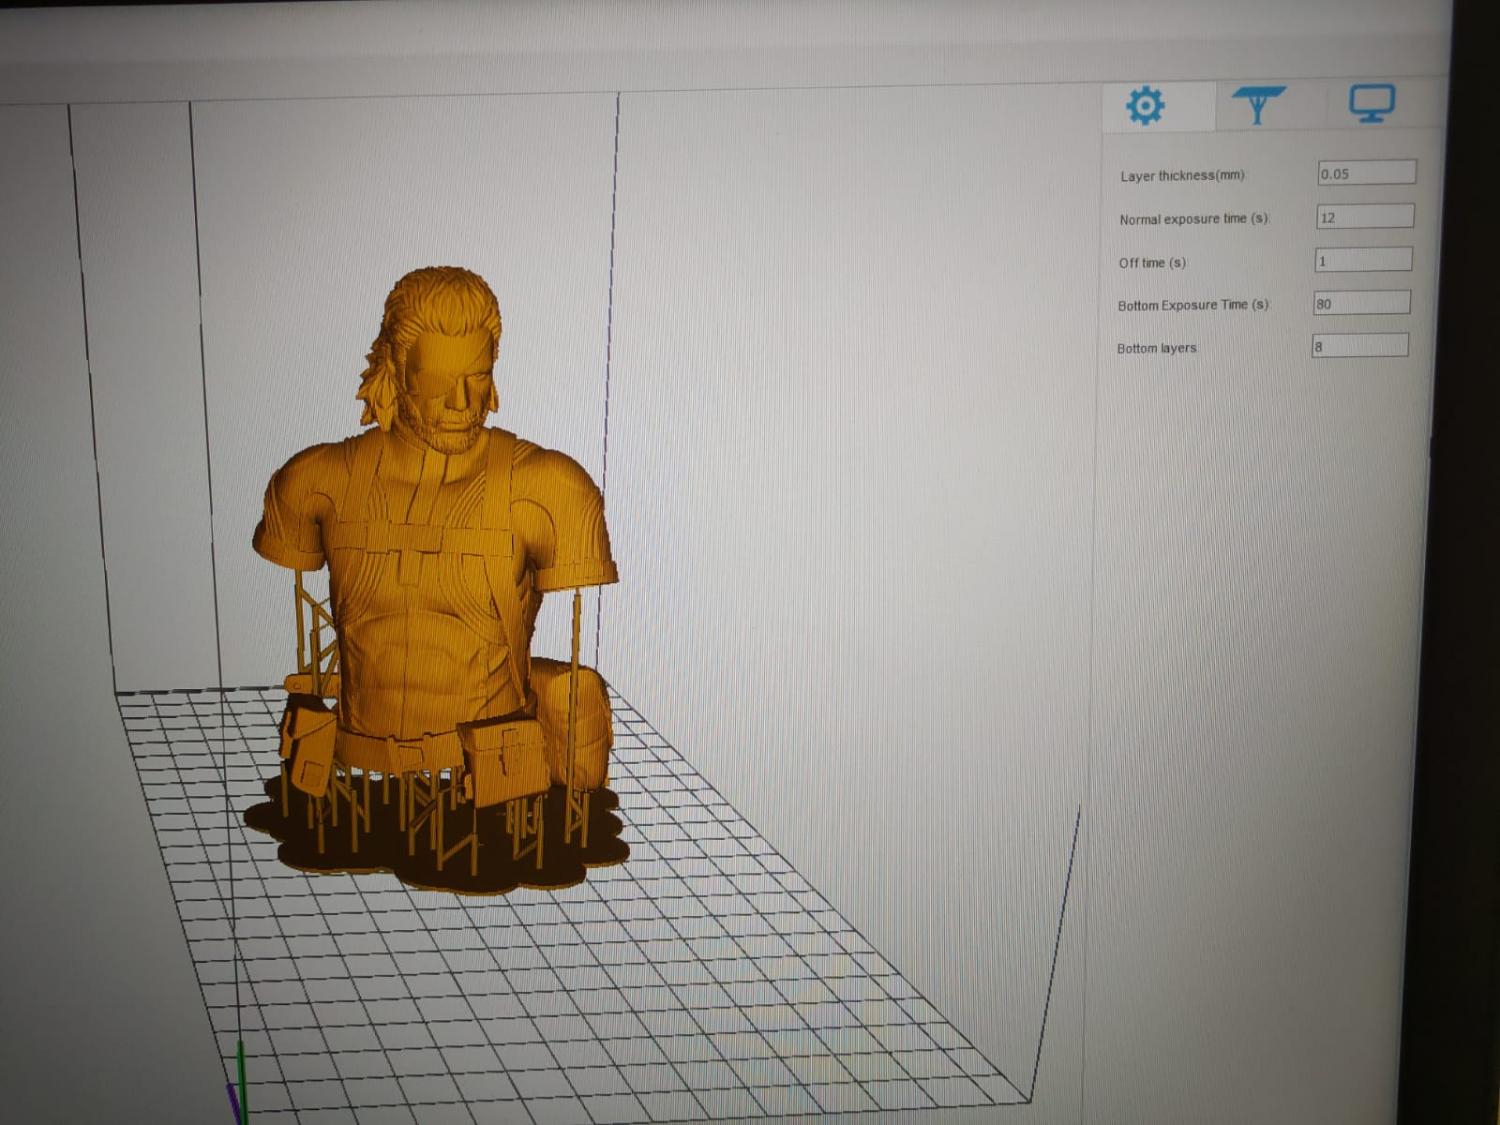Screen dimensions: 1500x1125
Task: Edit the Layer thickness value field
Action: pyautogui.click(x=1366, y=173)
